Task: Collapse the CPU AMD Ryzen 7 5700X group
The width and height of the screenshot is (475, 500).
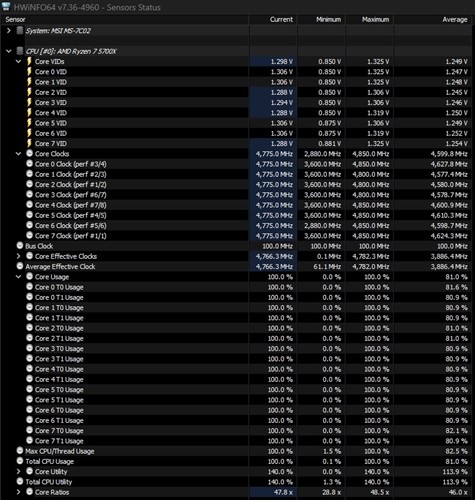Action: point(9,51)
